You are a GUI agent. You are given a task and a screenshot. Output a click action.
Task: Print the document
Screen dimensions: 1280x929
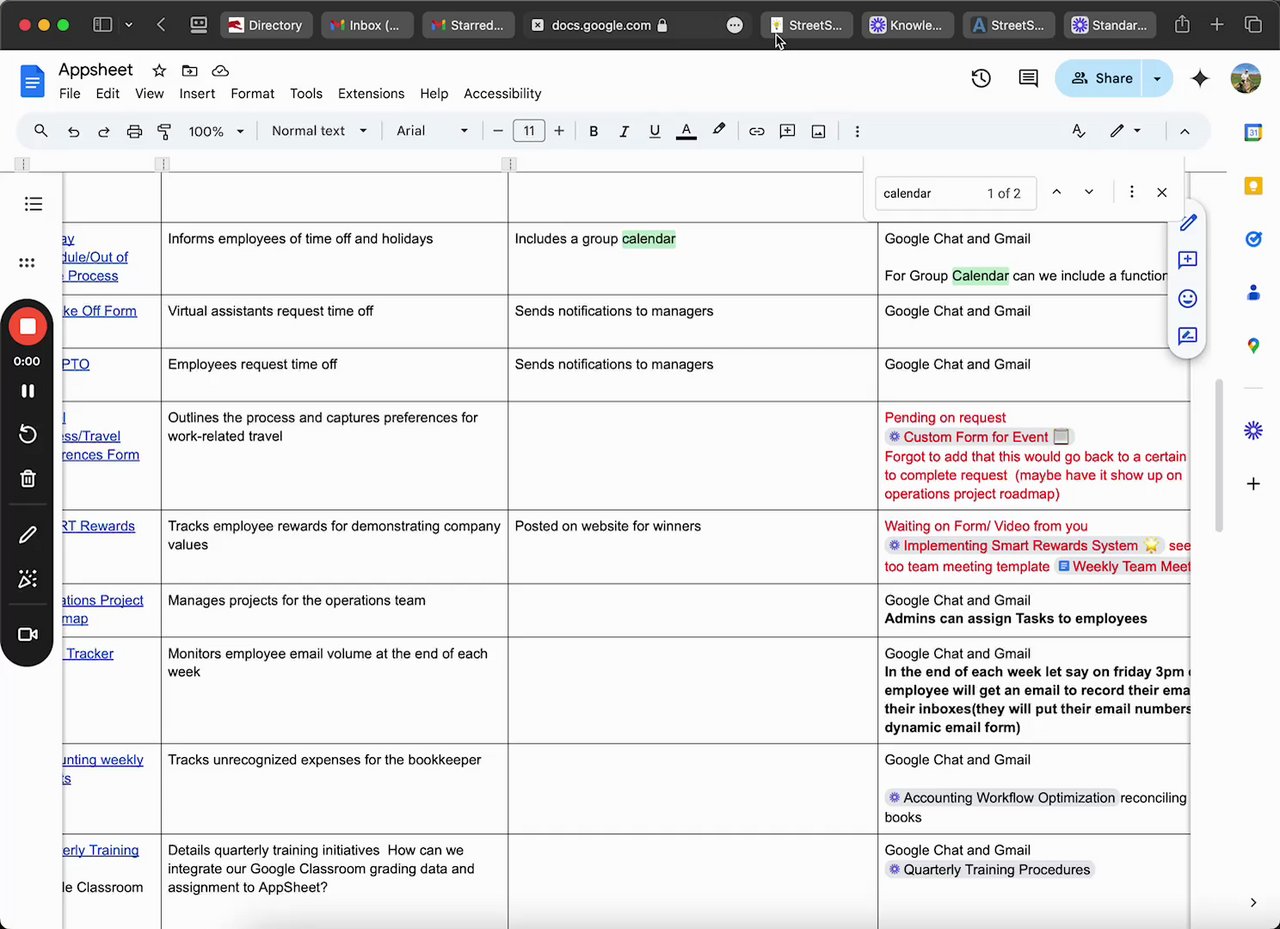(x=134, y=131)
